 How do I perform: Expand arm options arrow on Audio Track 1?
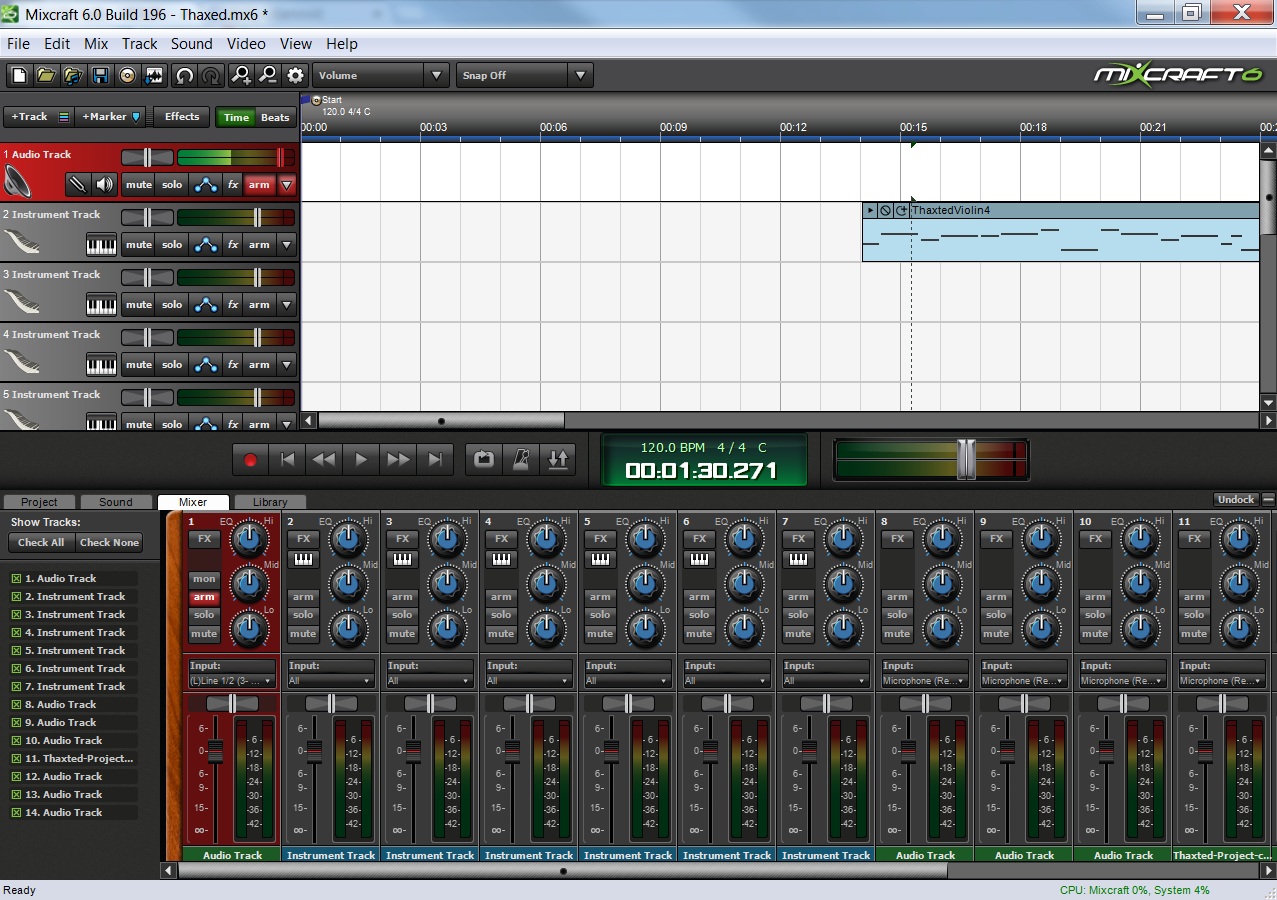(287, 184)
